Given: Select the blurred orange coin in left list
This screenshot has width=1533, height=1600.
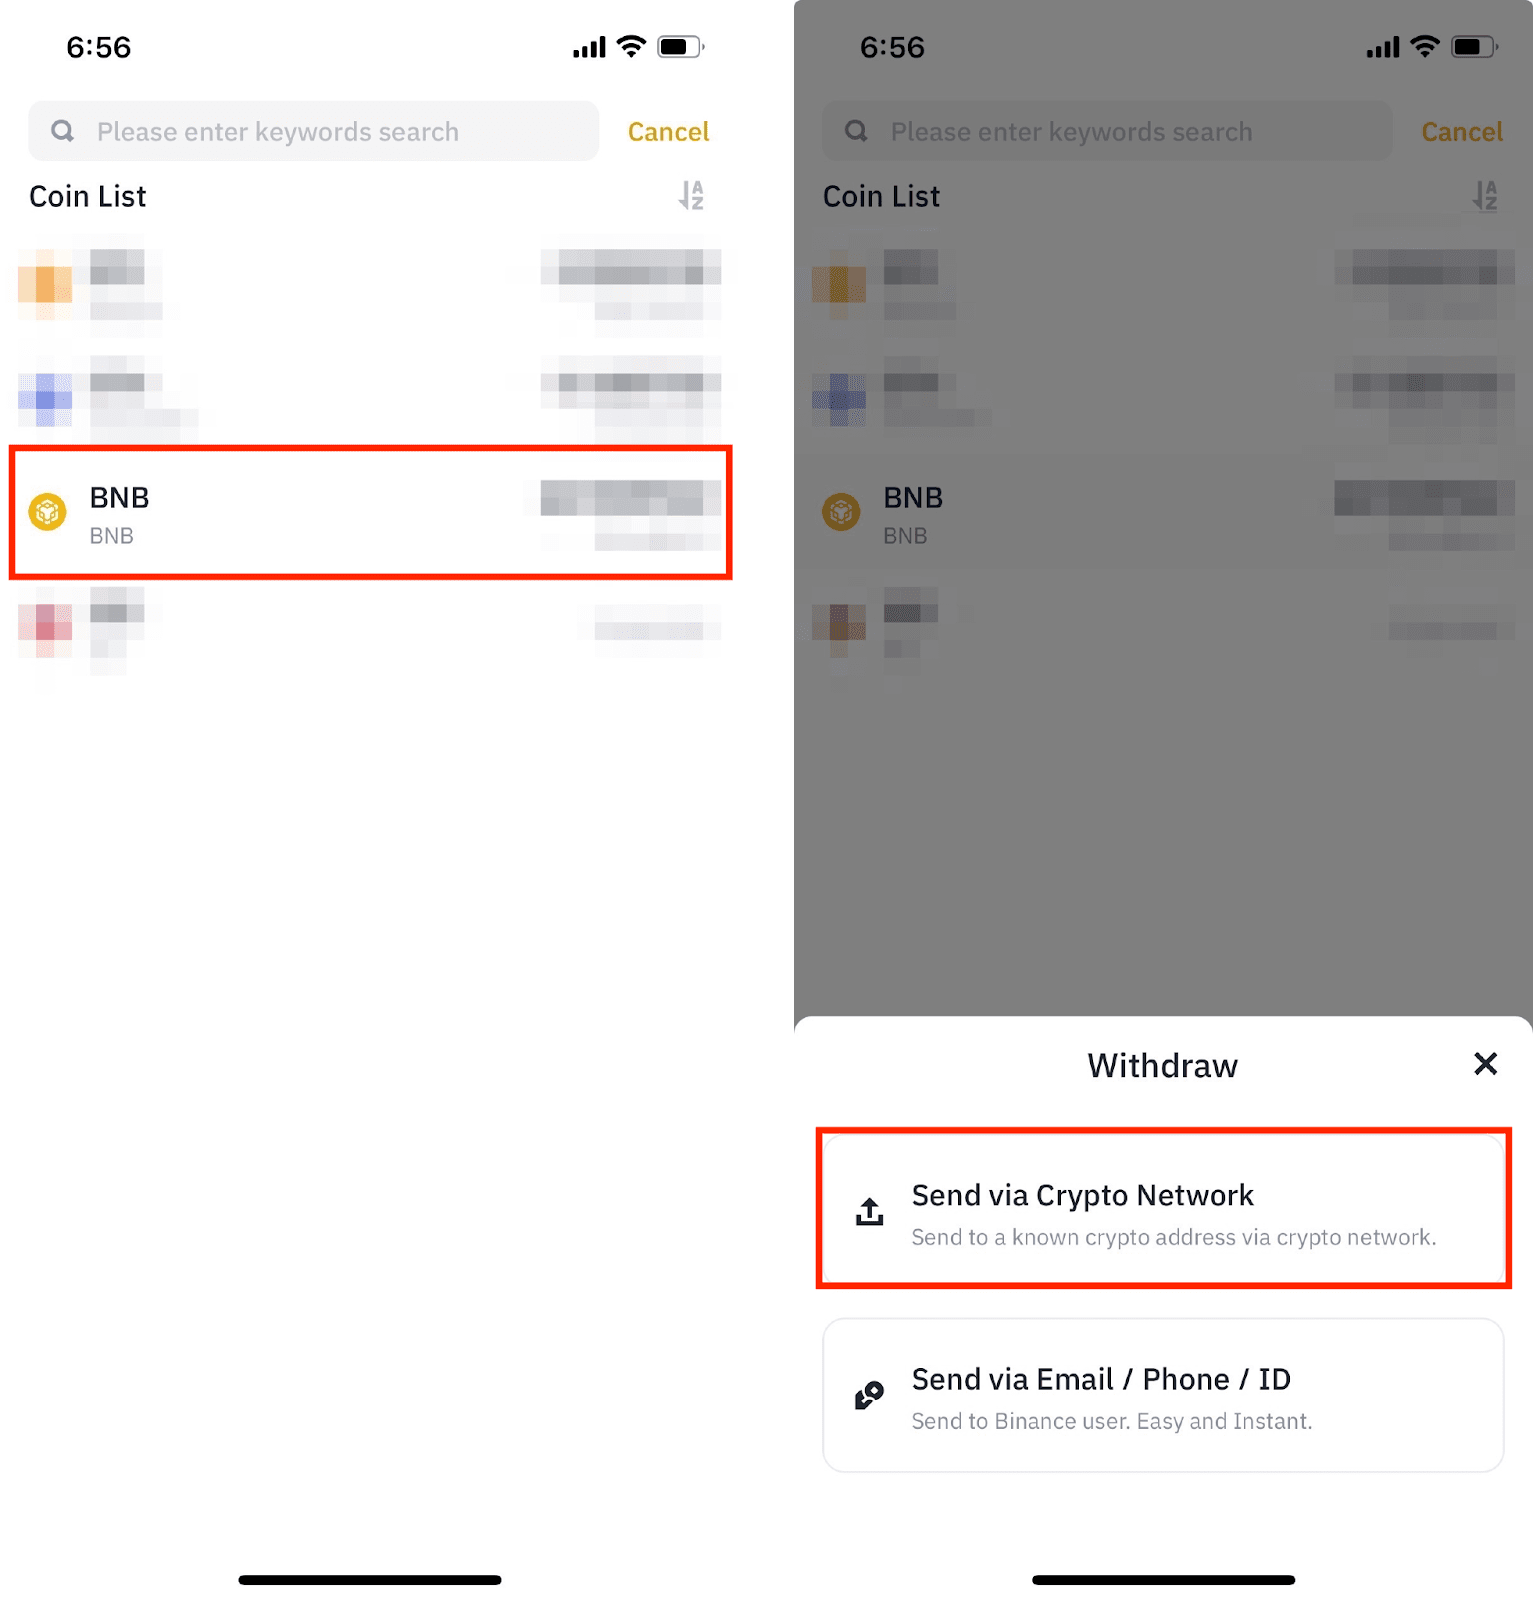Looking at the screenshot, I should 370,284.
